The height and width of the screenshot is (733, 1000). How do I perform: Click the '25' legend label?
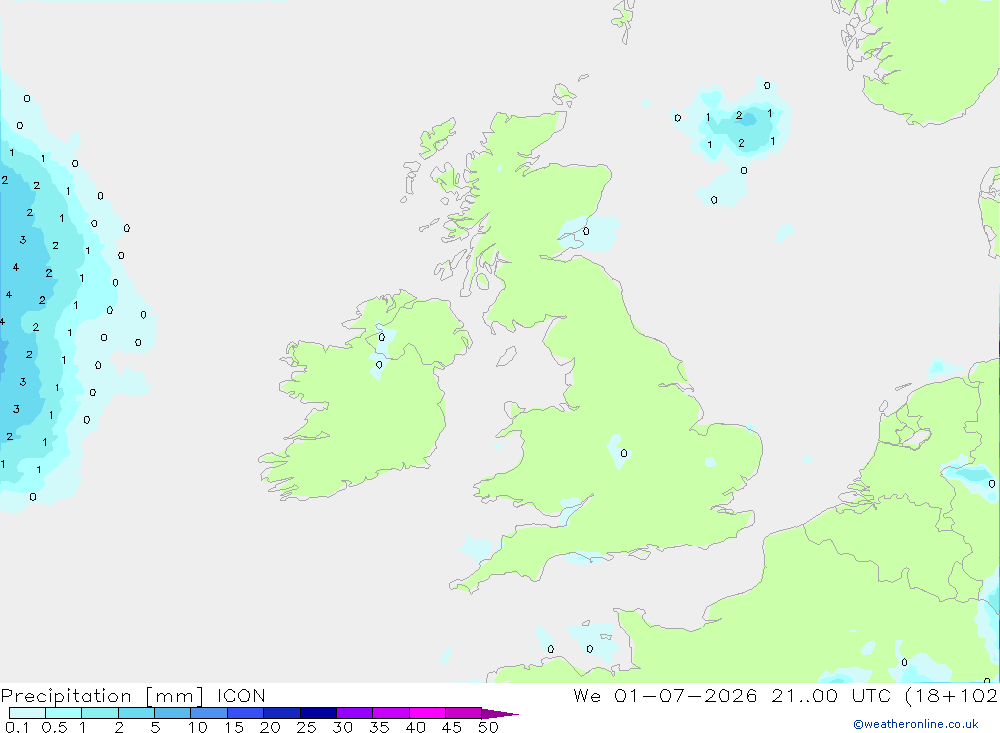(306, 727)
